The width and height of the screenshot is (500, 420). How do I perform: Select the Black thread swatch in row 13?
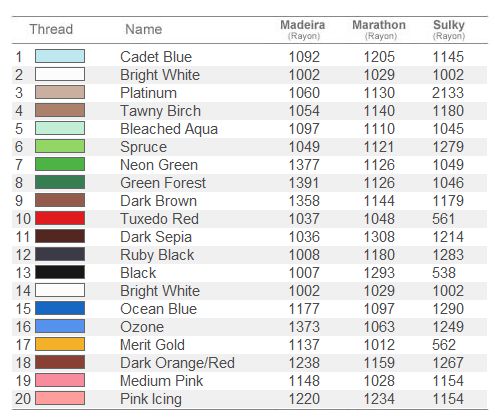[60, 272]
